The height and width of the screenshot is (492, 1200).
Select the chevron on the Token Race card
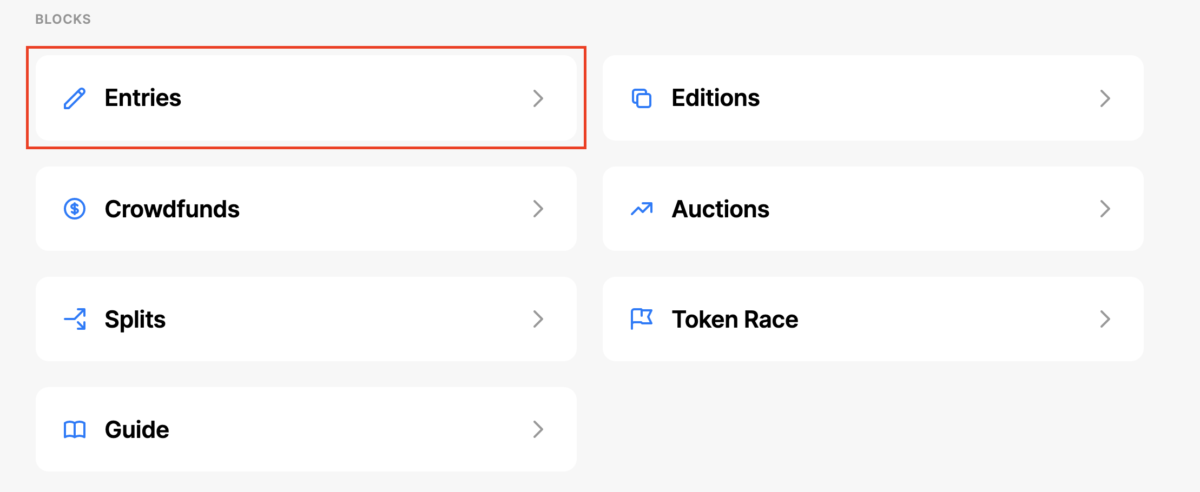[x=1105, y=320]
